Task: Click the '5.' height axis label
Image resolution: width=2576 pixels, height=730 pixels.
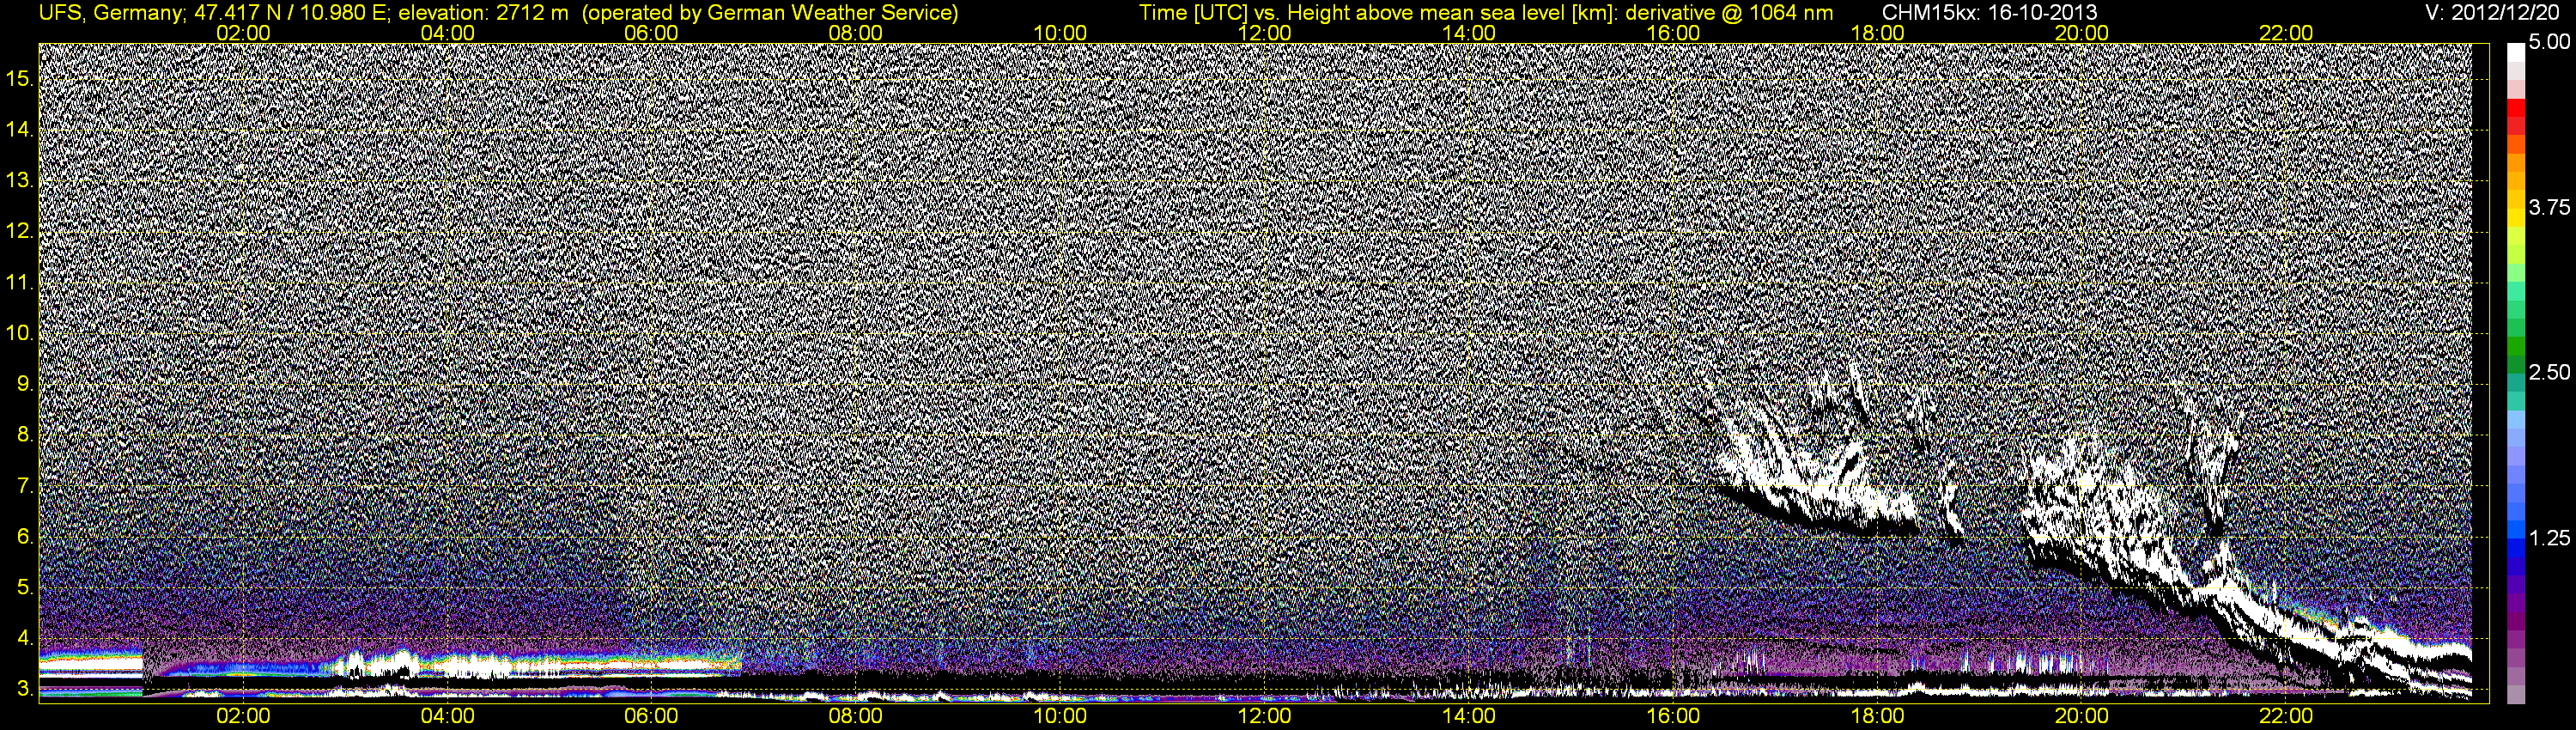Action: (25, 587)
